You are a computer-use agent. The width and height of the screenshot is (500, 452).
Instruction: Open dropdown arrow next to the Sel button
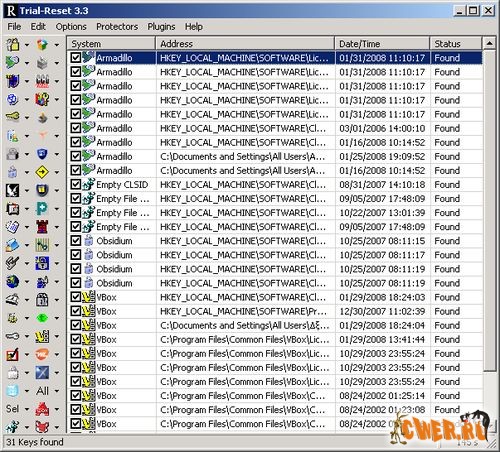point(27,409)
